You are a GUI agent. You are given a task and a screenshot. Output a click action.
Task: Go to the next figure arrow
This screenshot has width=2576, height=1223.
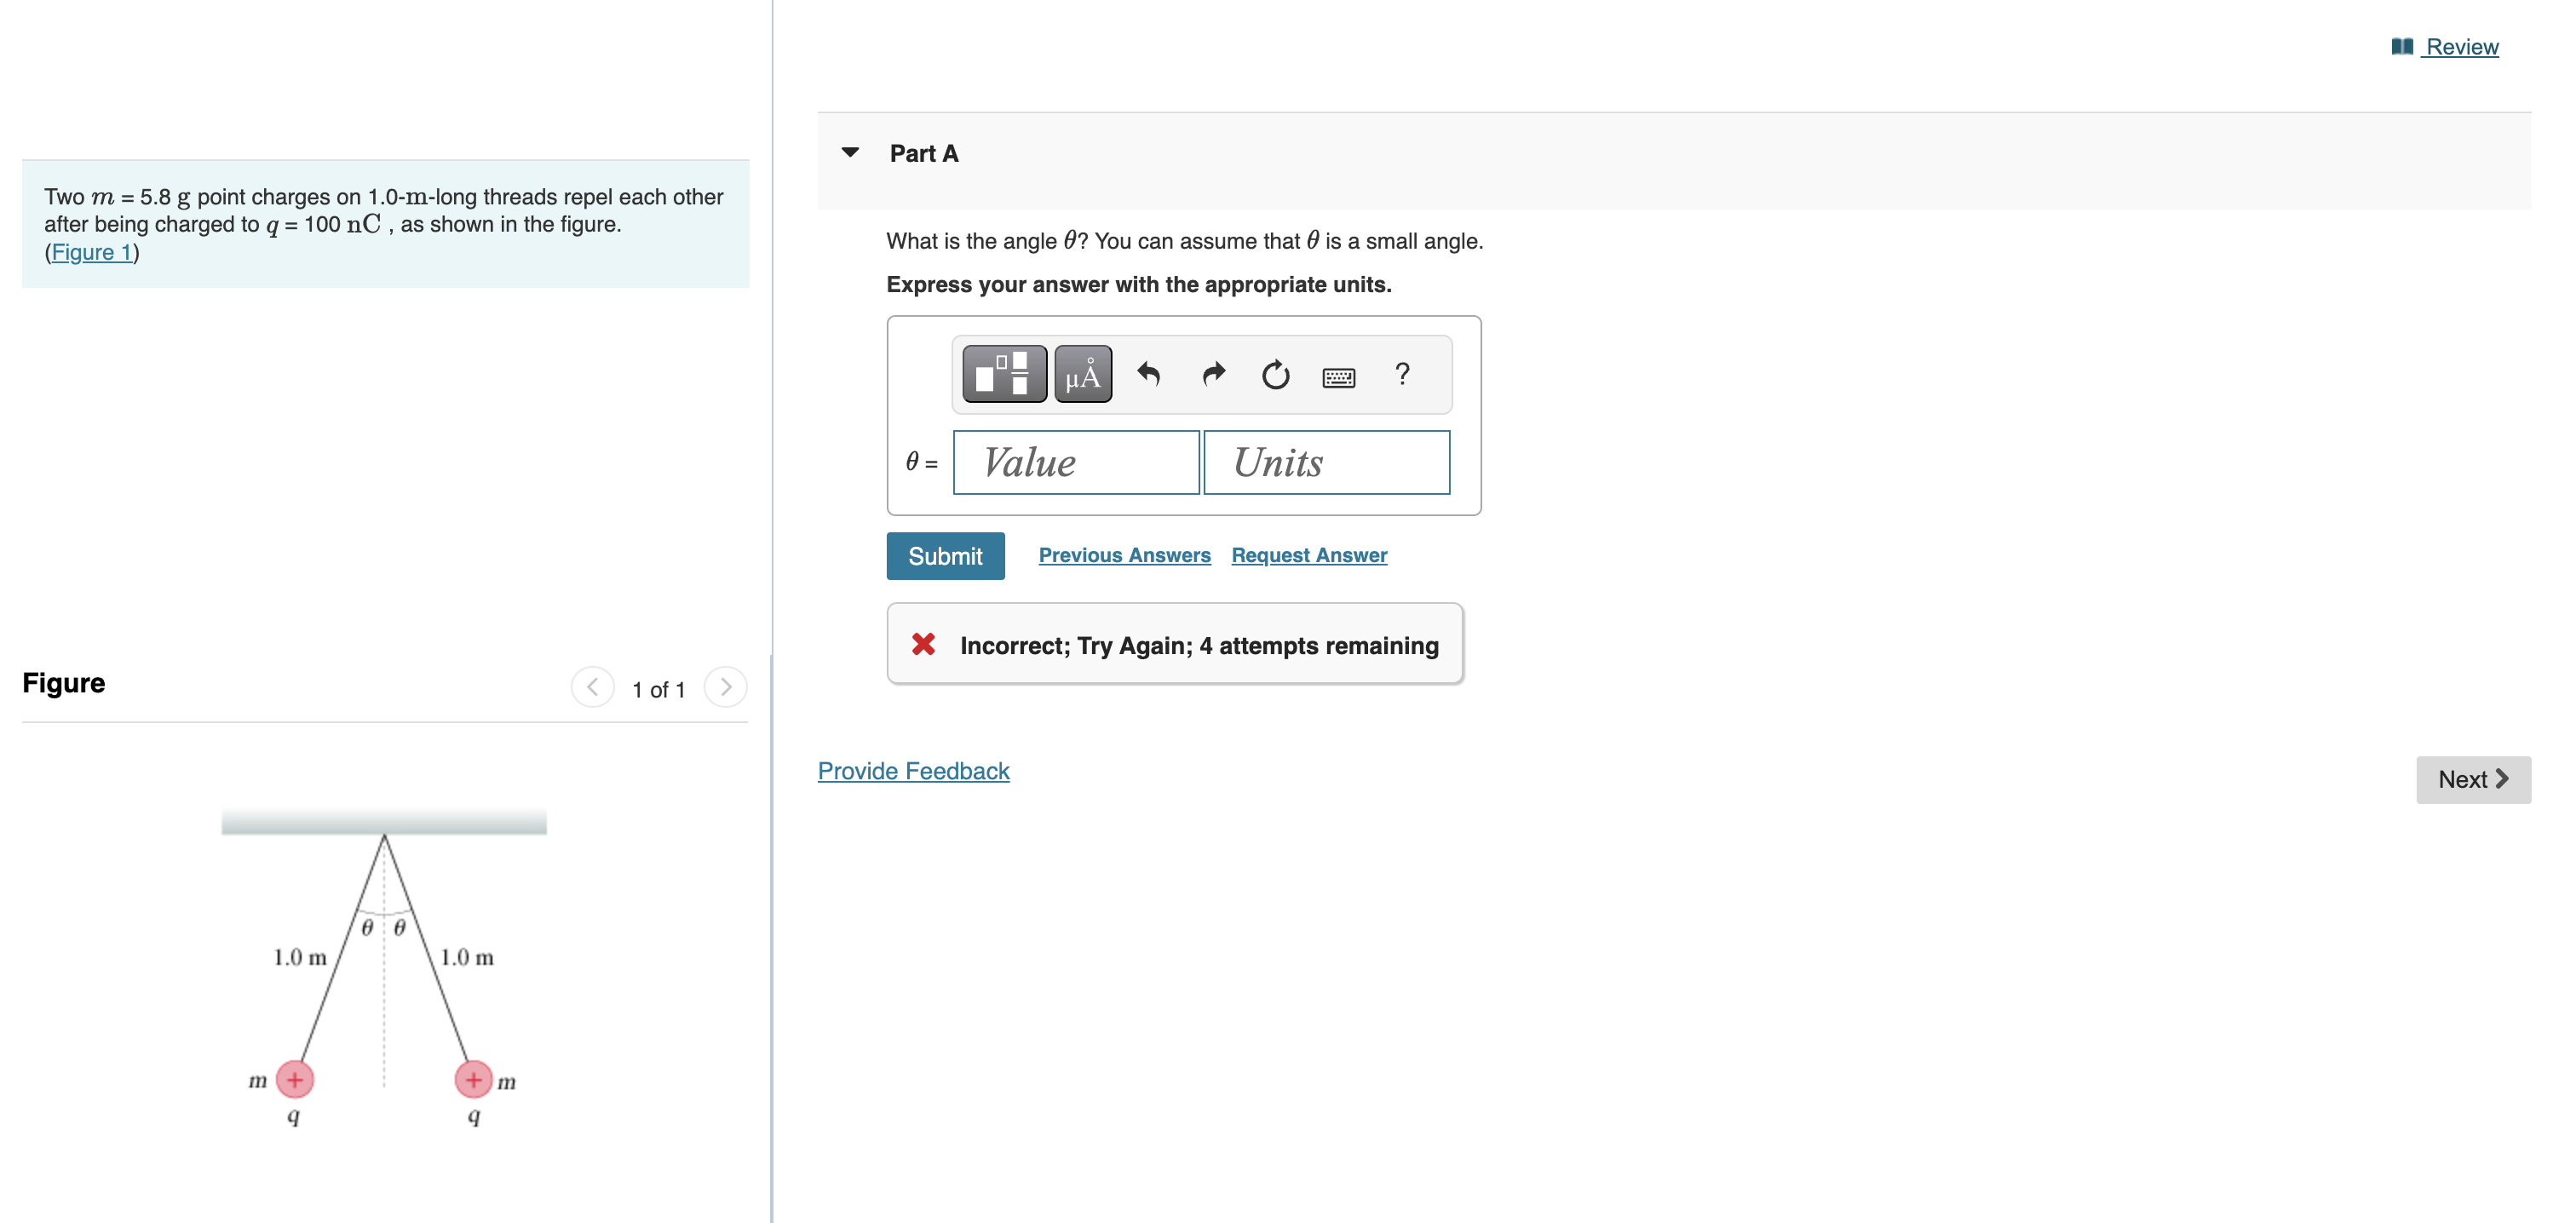[x=726, y=687]
